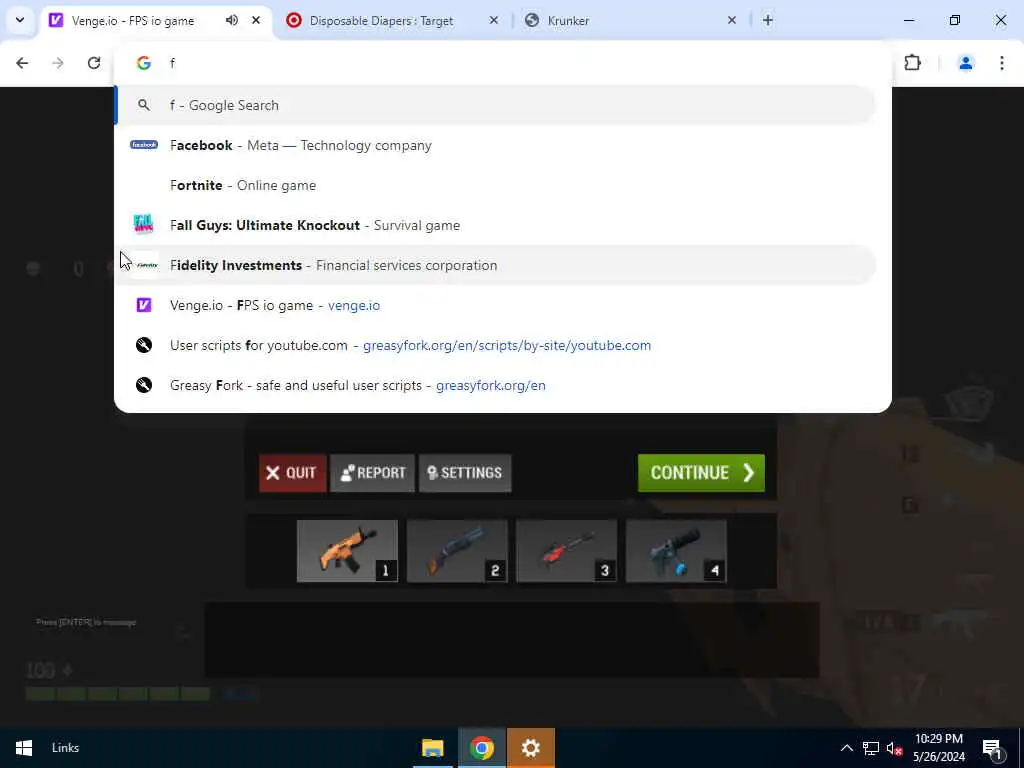Image resolution: width=1024 pixels, height=768 pixels.
Task: Switch to the Krunker tab
Action: coord(568,20)
